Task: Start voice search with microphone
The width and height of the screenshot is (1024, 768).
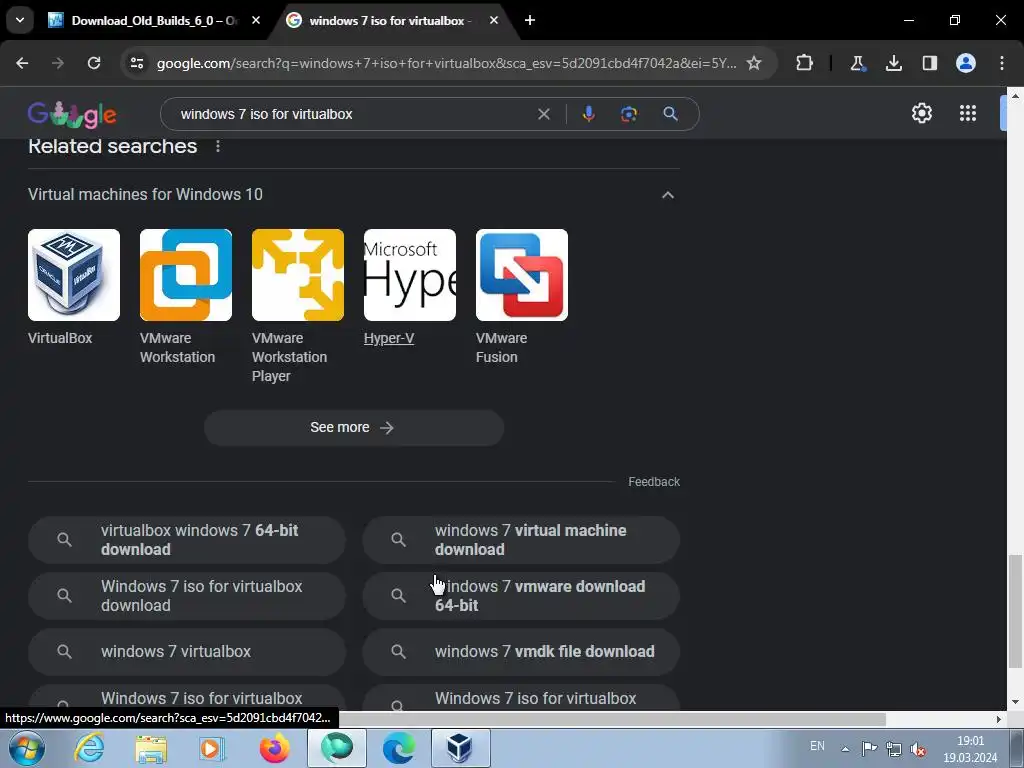Action: (588, 114)
